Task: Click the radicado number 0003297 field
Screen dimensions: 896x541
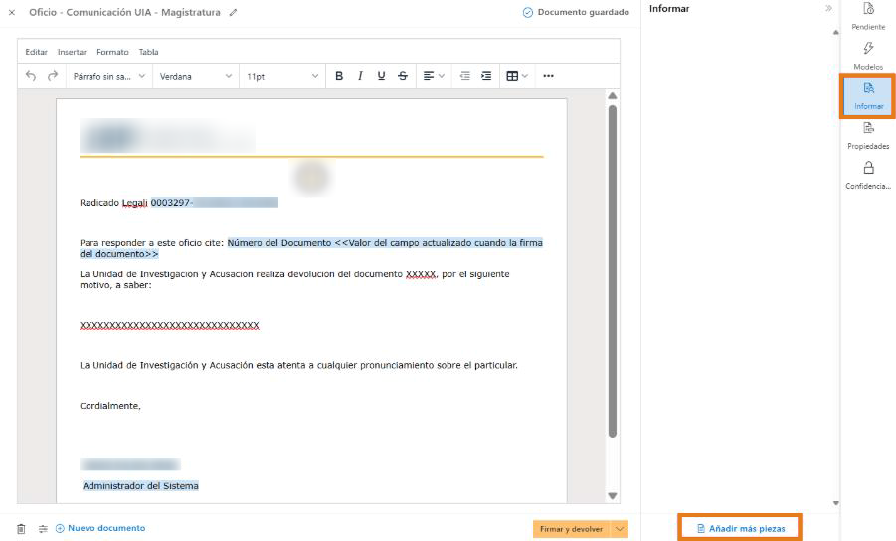Action: (x=214, y=202)
